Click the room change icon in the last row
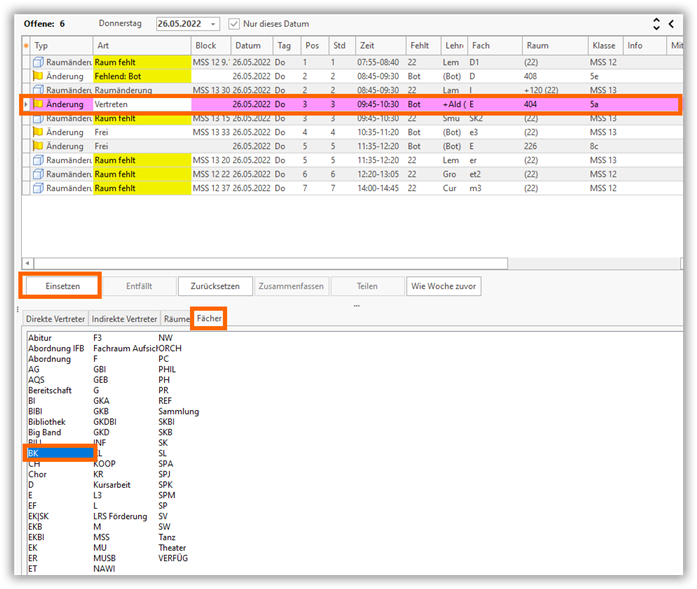The width and height of the screenshot is (697, 589). pos(39,188)
